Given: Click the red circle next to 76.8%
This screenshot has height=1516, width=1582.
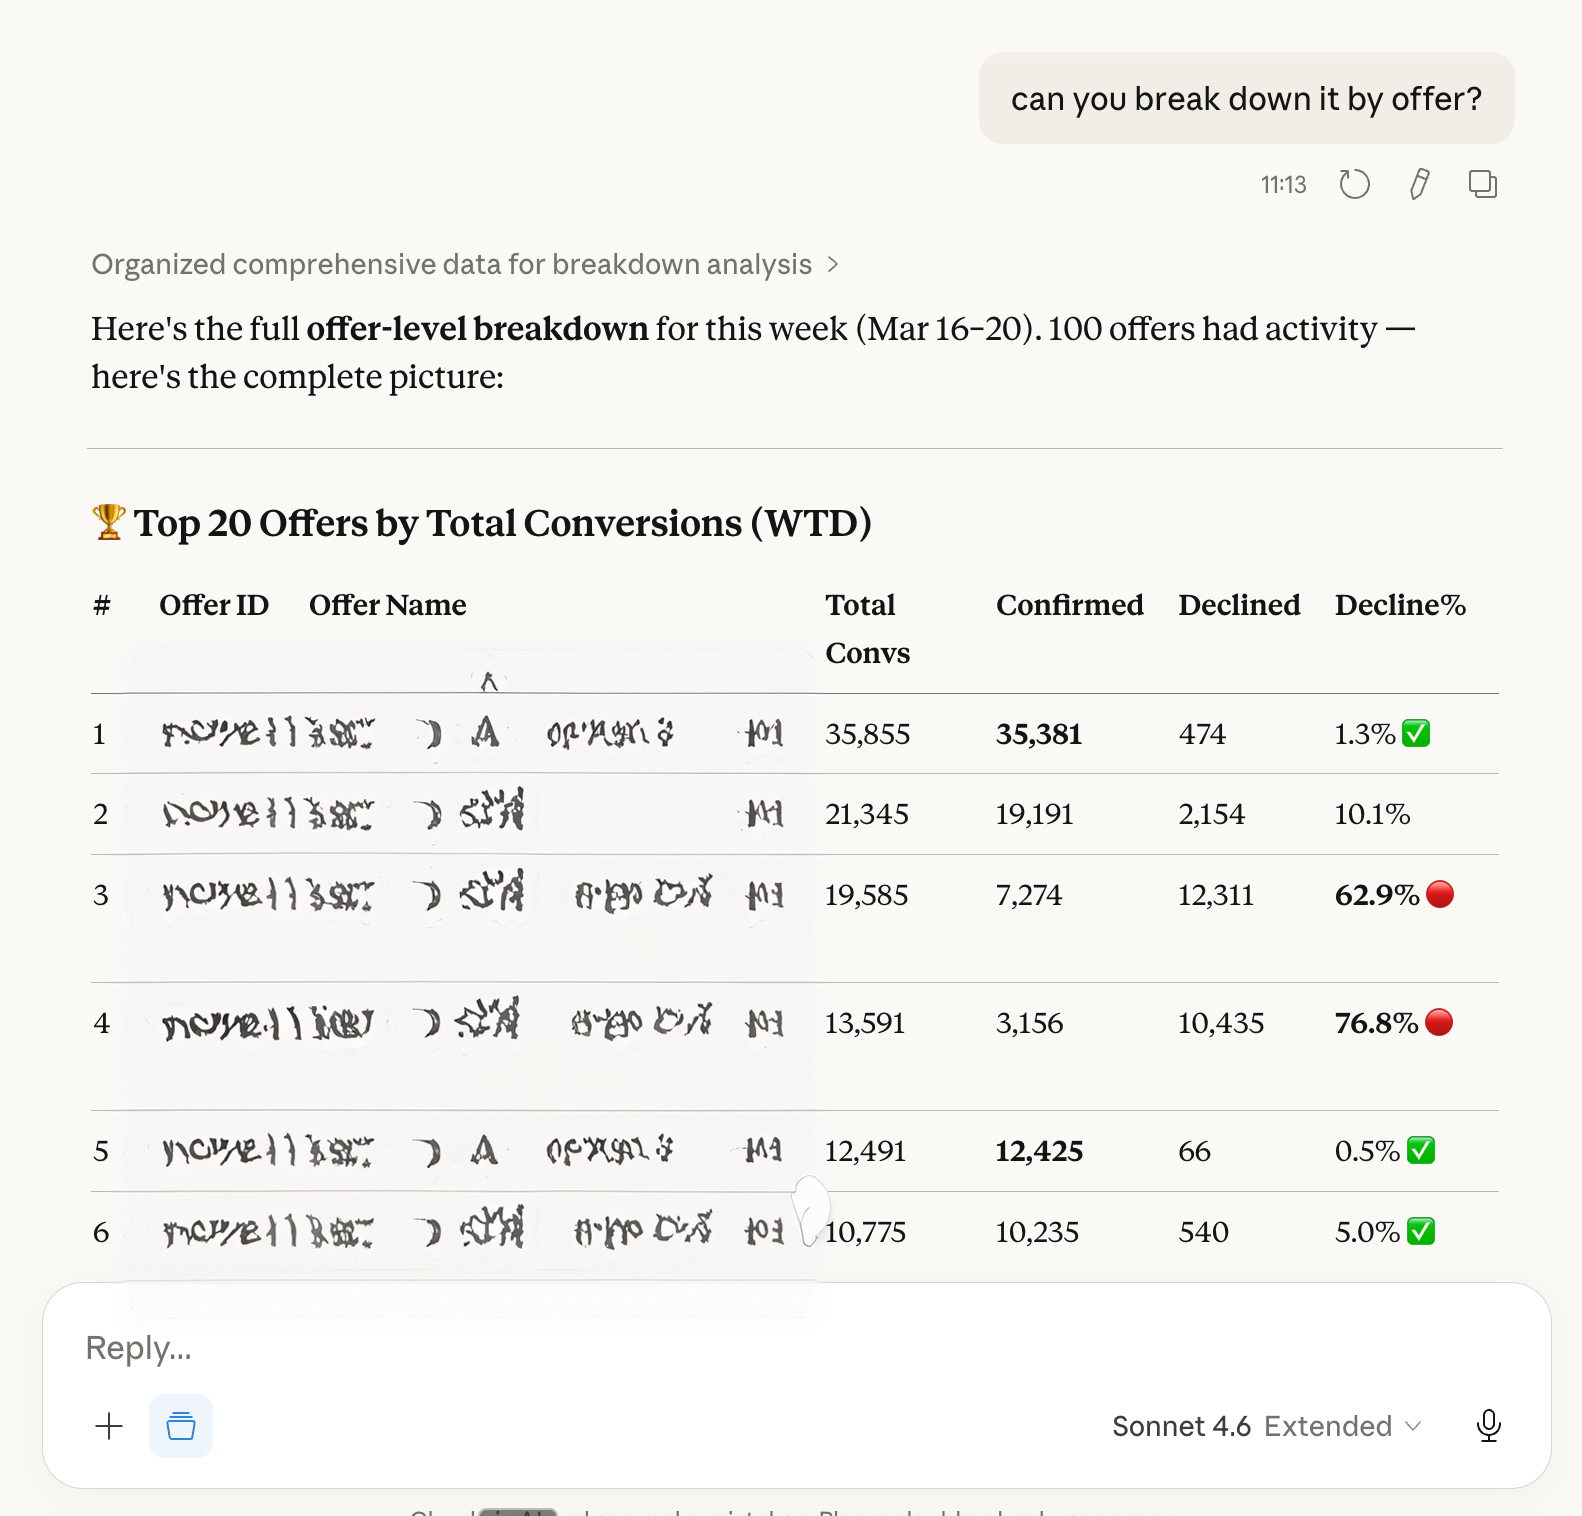Looking at the screenshot, I should (x=1439, y=1022).
